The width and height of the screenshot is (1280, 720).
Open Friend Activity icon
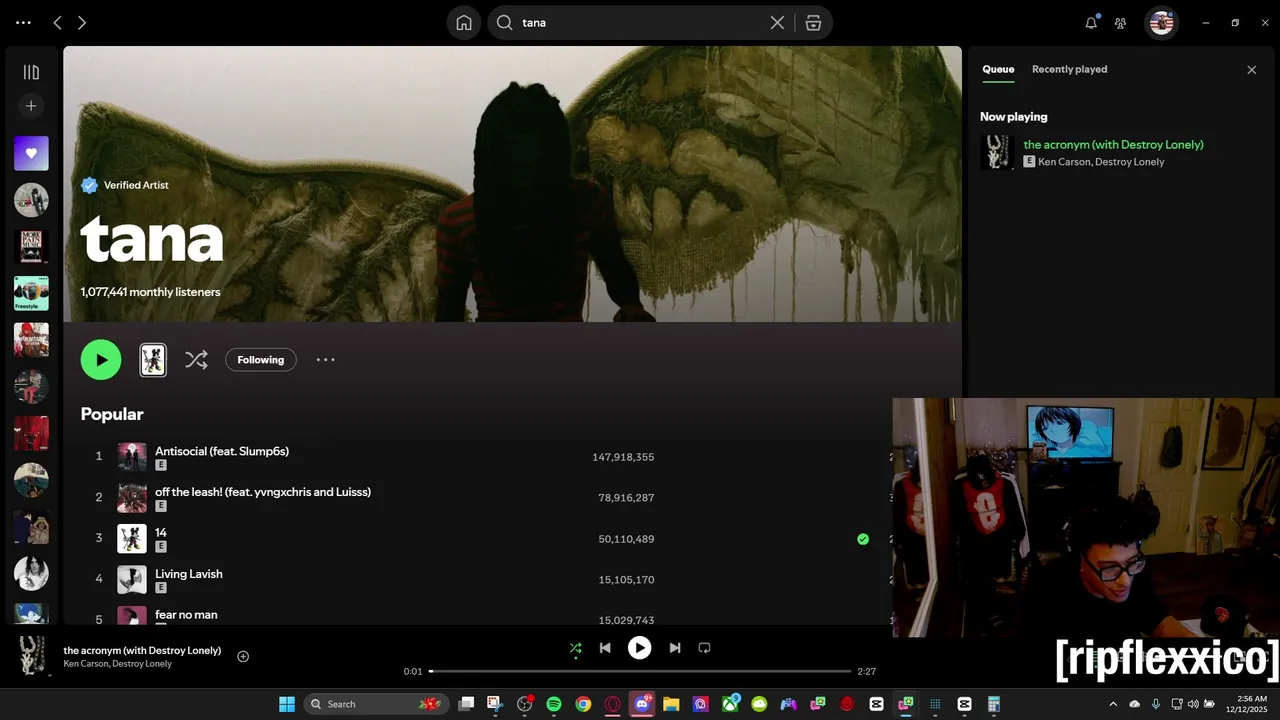pos(1121,23)
